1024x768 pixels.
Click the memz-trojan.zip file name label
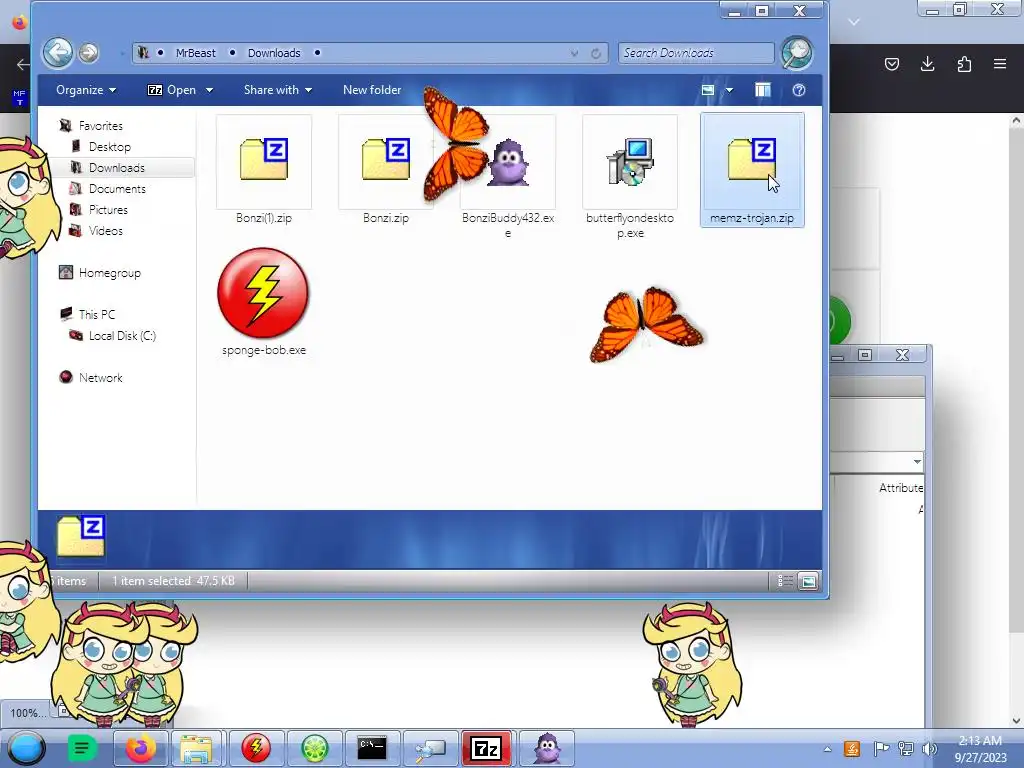click(x=752, y=217)
